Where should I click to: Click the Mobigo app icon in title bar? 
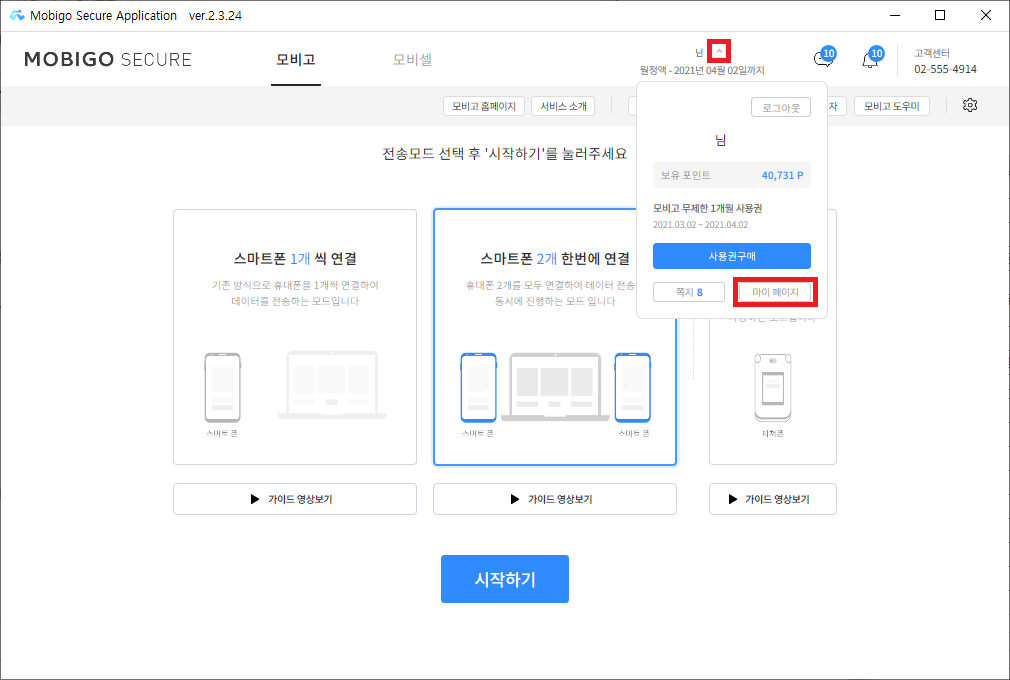17,15
